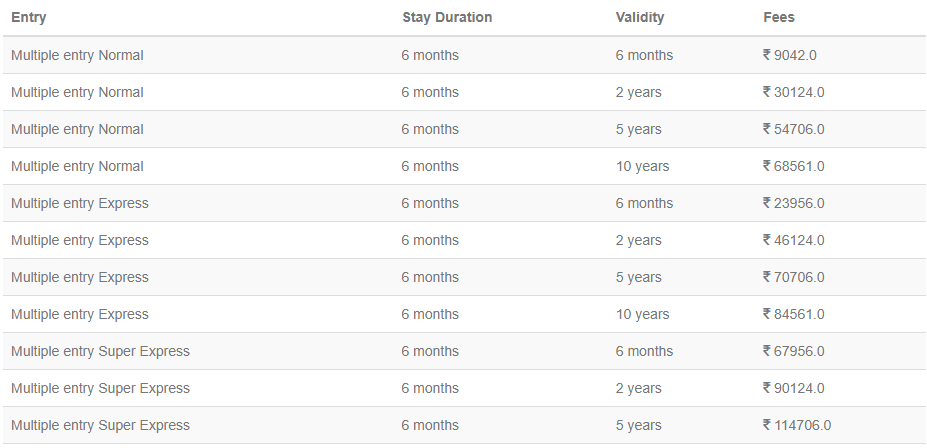This screenshot has height=448, width=927.
Task: Click Multiple entry Normal in the ₹ 9042.0 row
Action: (x=77, y=56)
